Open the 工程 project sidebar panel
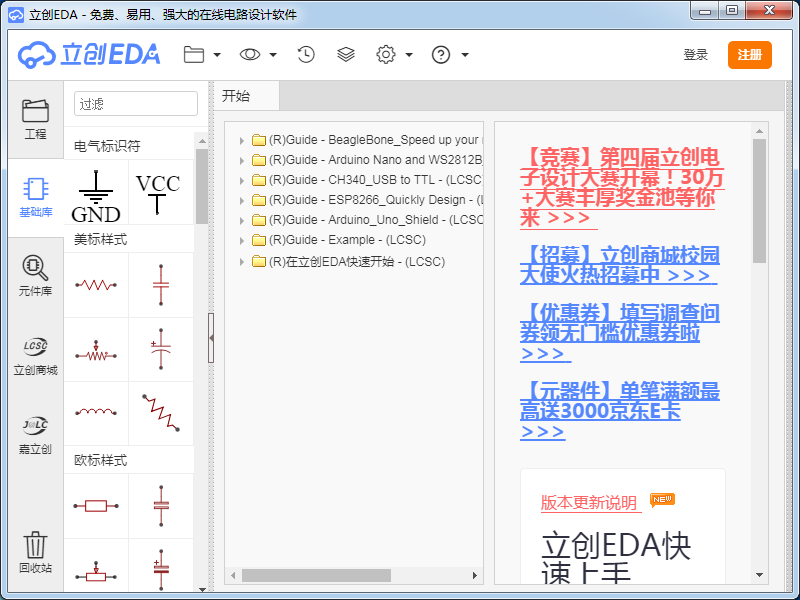This screenshot has width=800, height=600. point(35,119)
